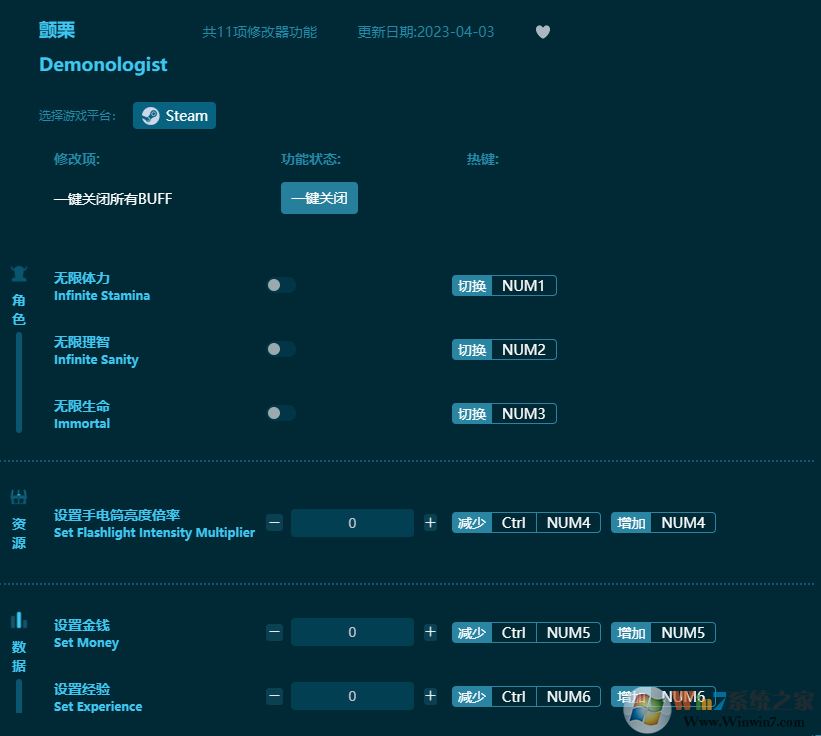Click 减少 Ctrl NUM4 decrease for flashlight intensity
This screenshot has height=736, width=821.
coord(526,522)
